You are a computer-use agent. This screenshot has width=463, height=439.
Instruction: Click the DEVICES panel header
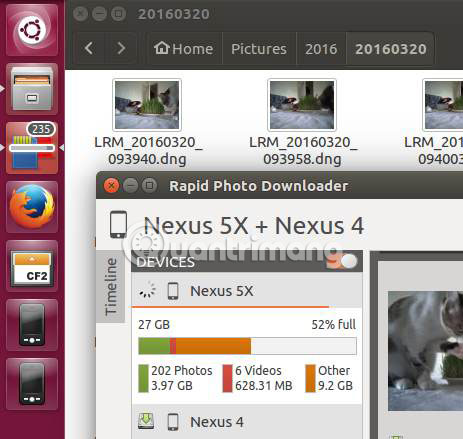pyautogui.click(x=247, y=261)
